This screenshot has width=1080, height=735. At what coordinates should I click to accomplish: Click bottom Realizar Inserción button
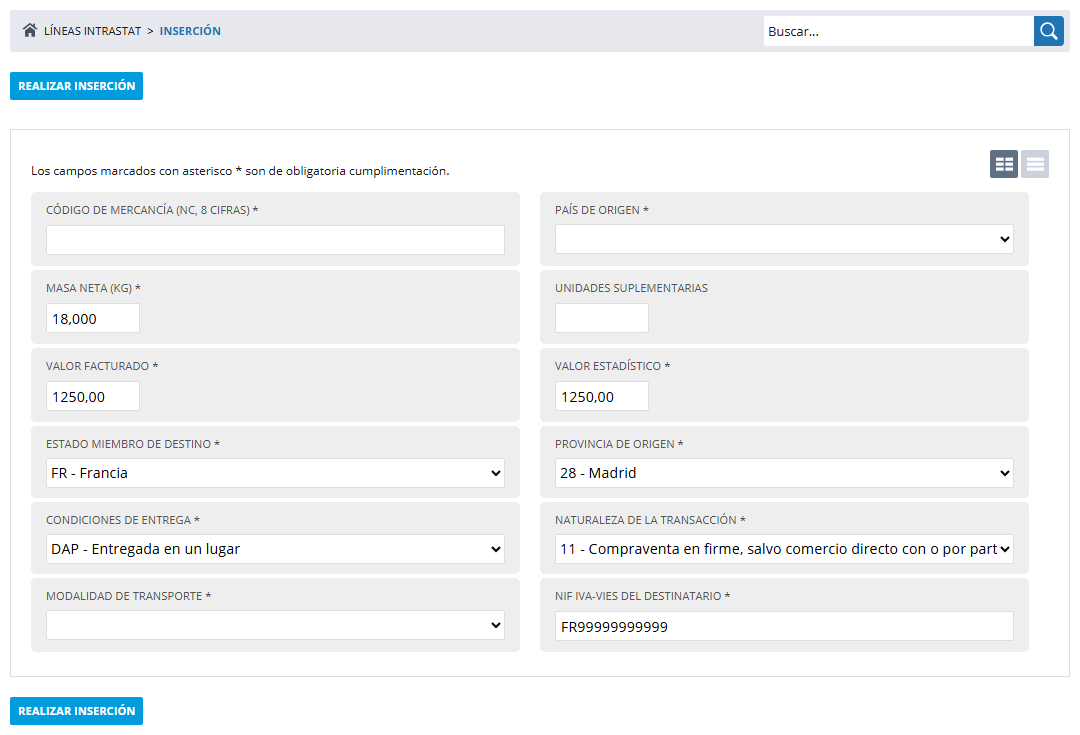tap(76, 711)
